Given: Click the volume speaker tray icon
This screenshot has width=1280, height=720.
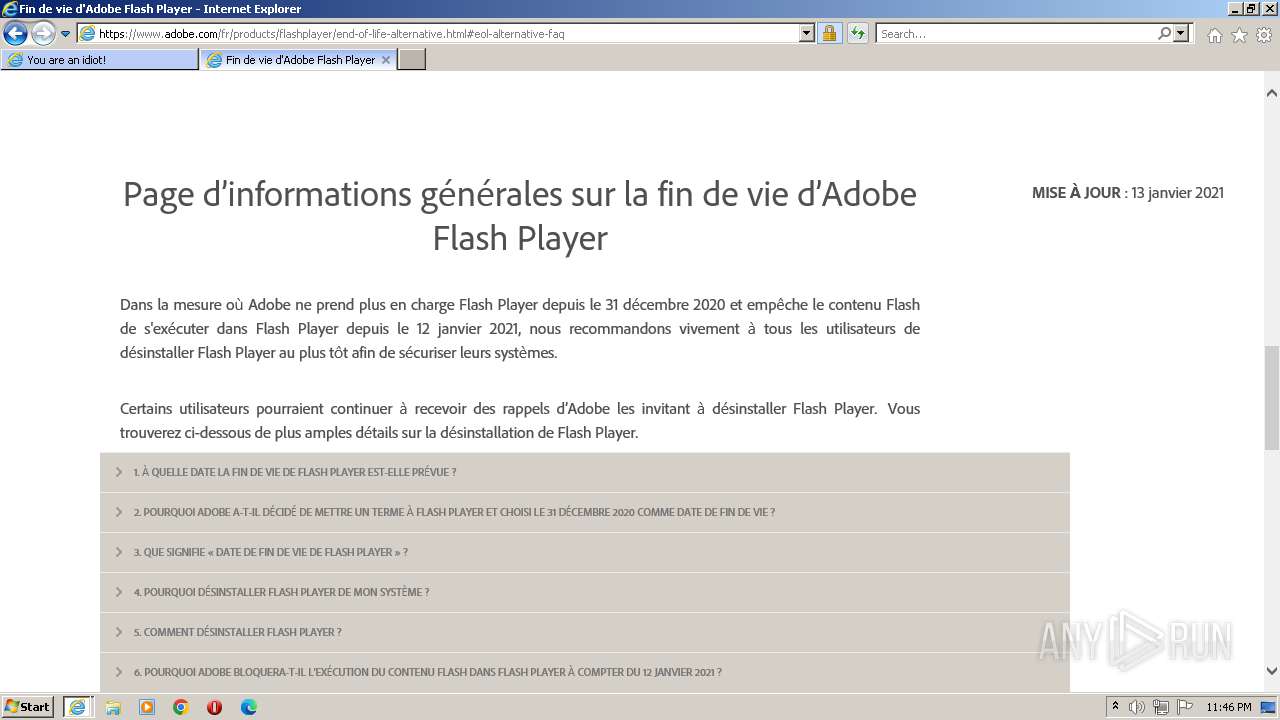Looking at the screenshot, I should point(1137,707).
